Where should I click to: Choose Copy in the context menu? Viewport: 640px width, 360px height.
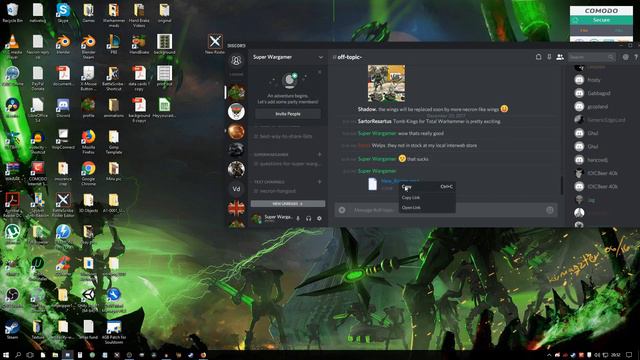[x=427, y=187]
